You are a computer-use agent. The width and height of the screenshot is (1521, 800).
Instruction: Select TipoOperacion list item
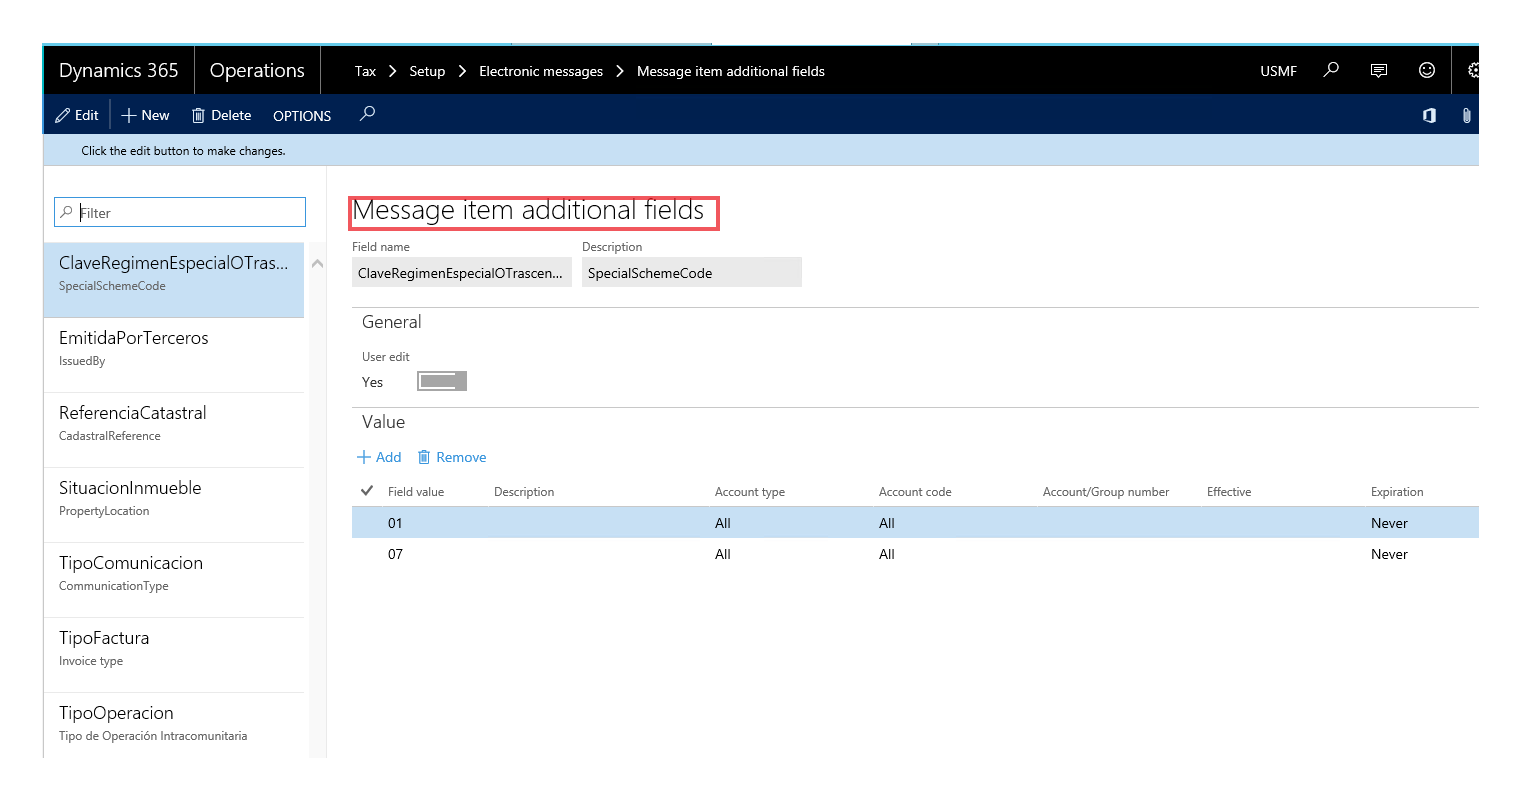pos(174,725)
